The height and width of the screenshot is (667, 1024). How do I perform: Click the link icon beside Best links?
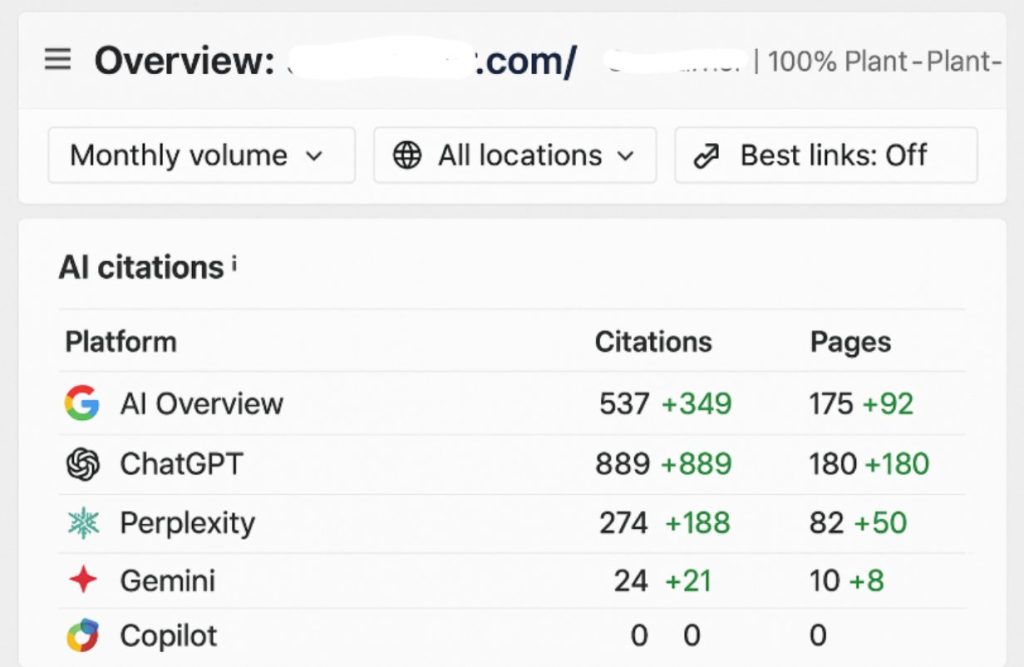tap(707, 156)
